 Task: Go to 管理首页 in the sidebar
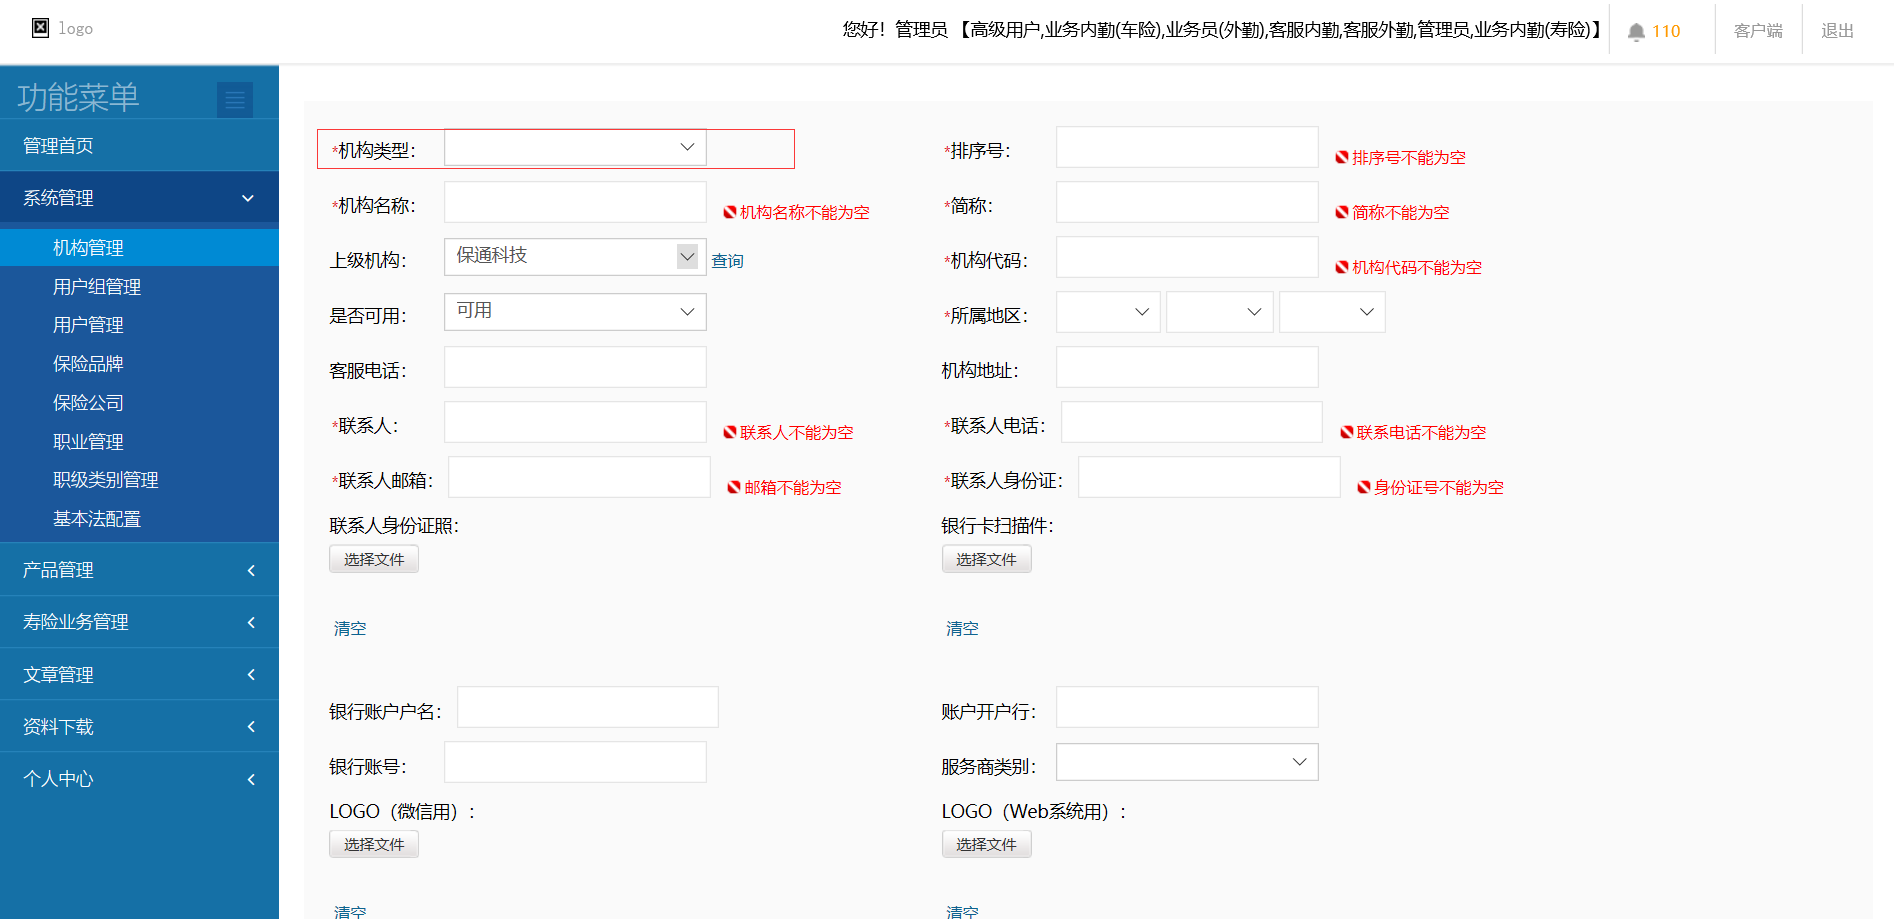pyautogui.click(x=139, y=146)
